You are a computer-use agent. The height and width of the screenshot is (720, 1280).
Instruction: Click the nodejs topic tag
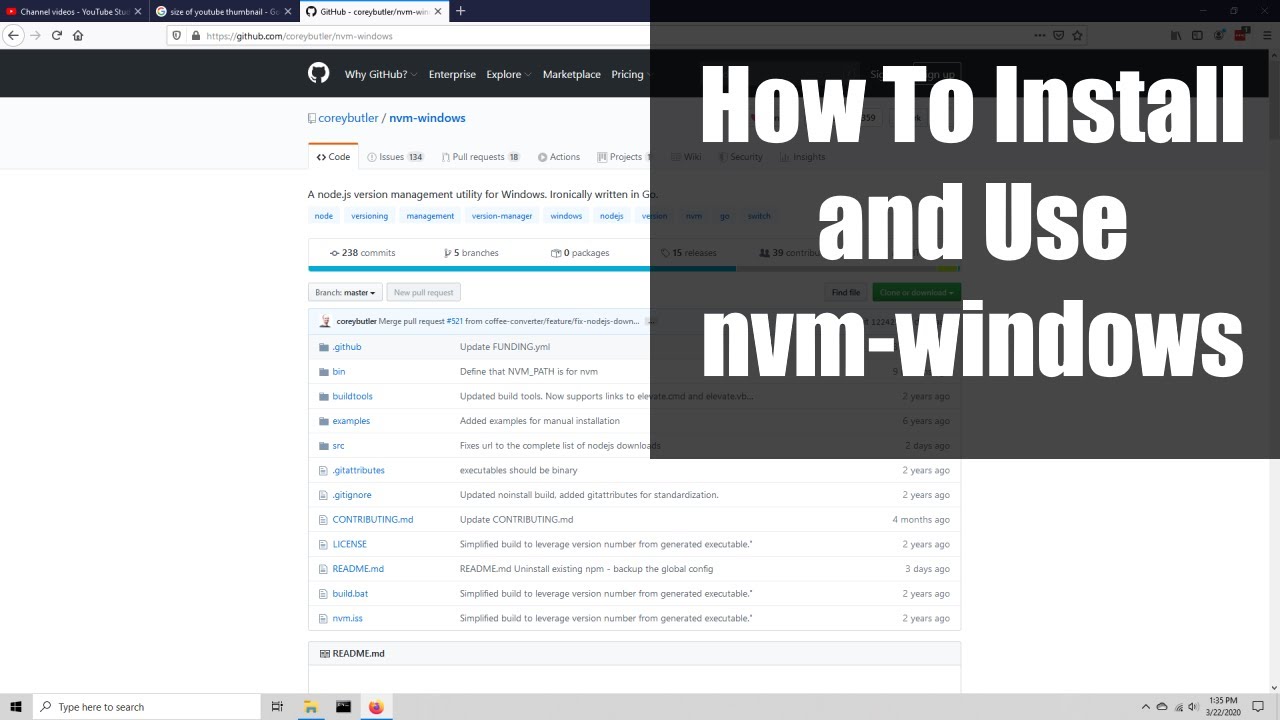[x=611, y=216]
